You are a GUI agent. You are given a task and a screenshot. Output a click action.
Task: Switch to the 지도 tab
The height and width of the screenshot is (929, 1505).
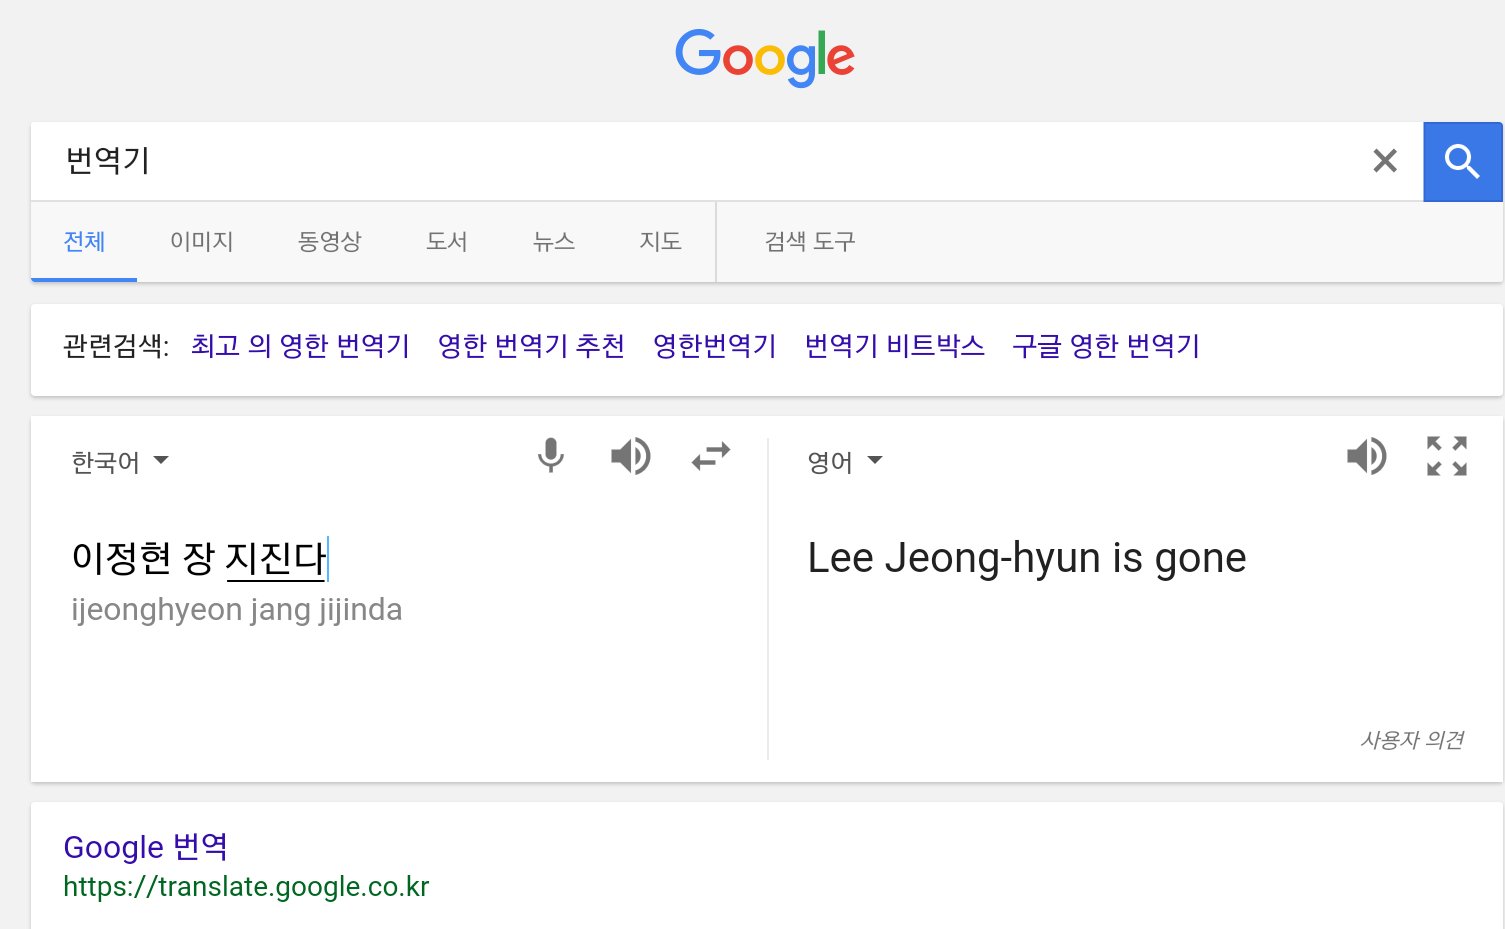coord(660,242)
